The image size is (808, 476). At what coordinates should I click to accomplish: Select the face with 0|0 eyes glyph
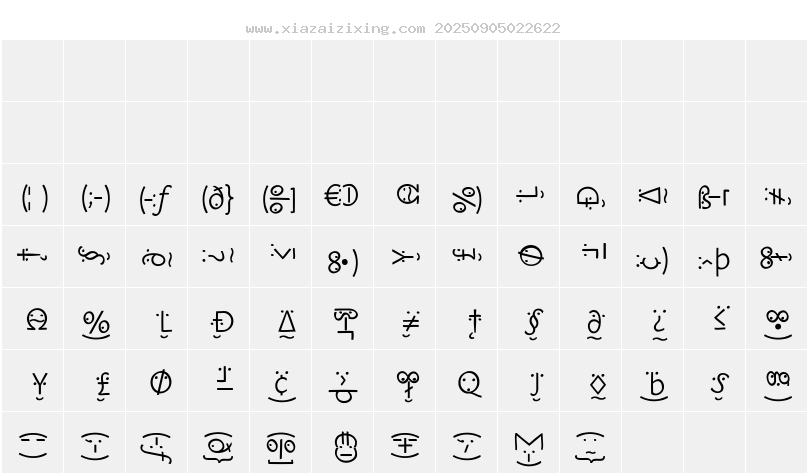281,447
